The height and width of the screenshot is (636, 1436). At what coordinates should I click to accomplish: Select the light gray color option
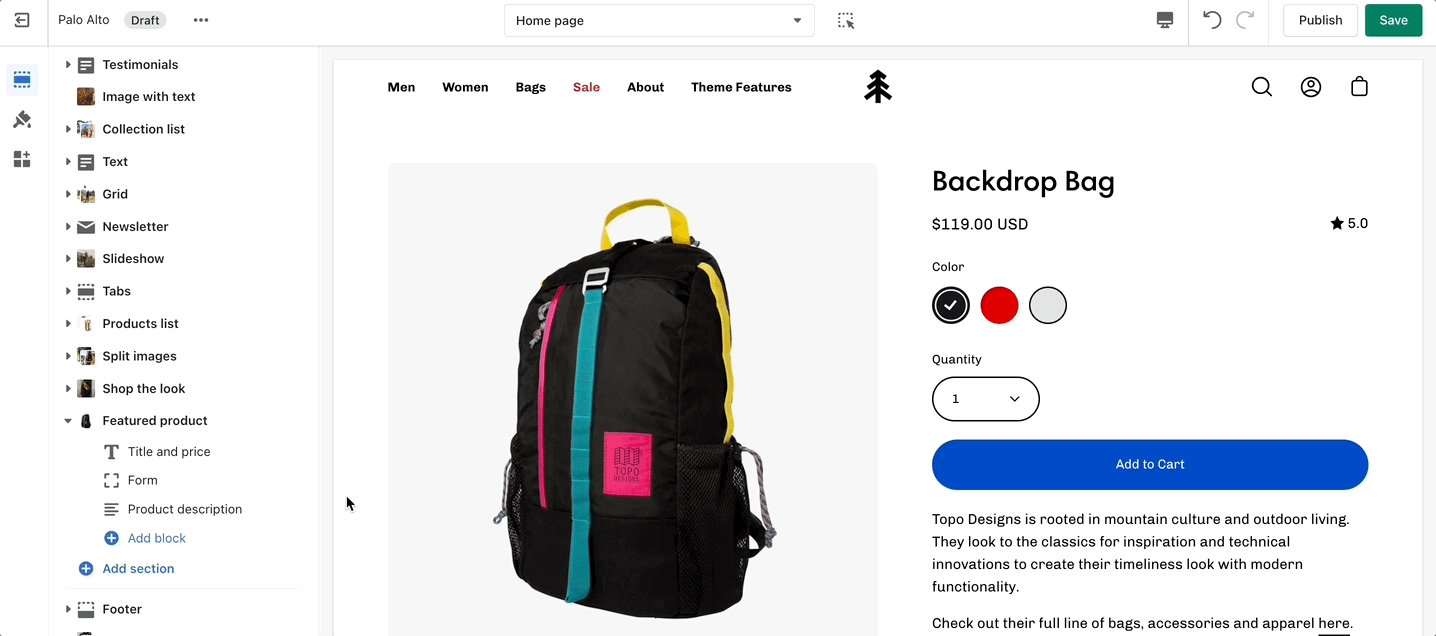(1048, 305)
